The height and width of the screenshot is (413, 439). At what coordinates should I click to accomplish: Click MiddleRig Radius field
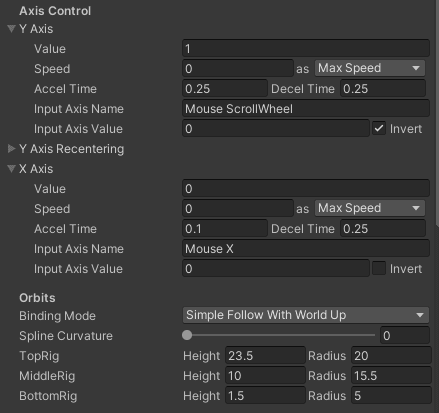391,376
